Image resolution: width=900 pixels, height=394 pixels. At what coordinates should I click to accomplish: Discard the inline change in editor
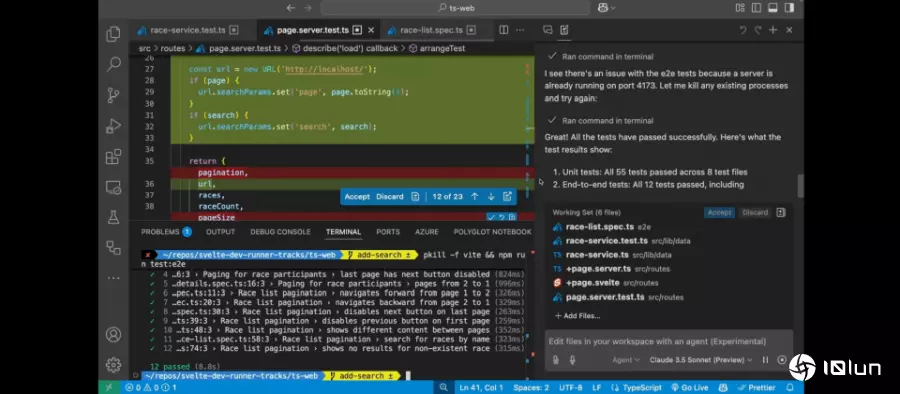[x=390, y=196]
